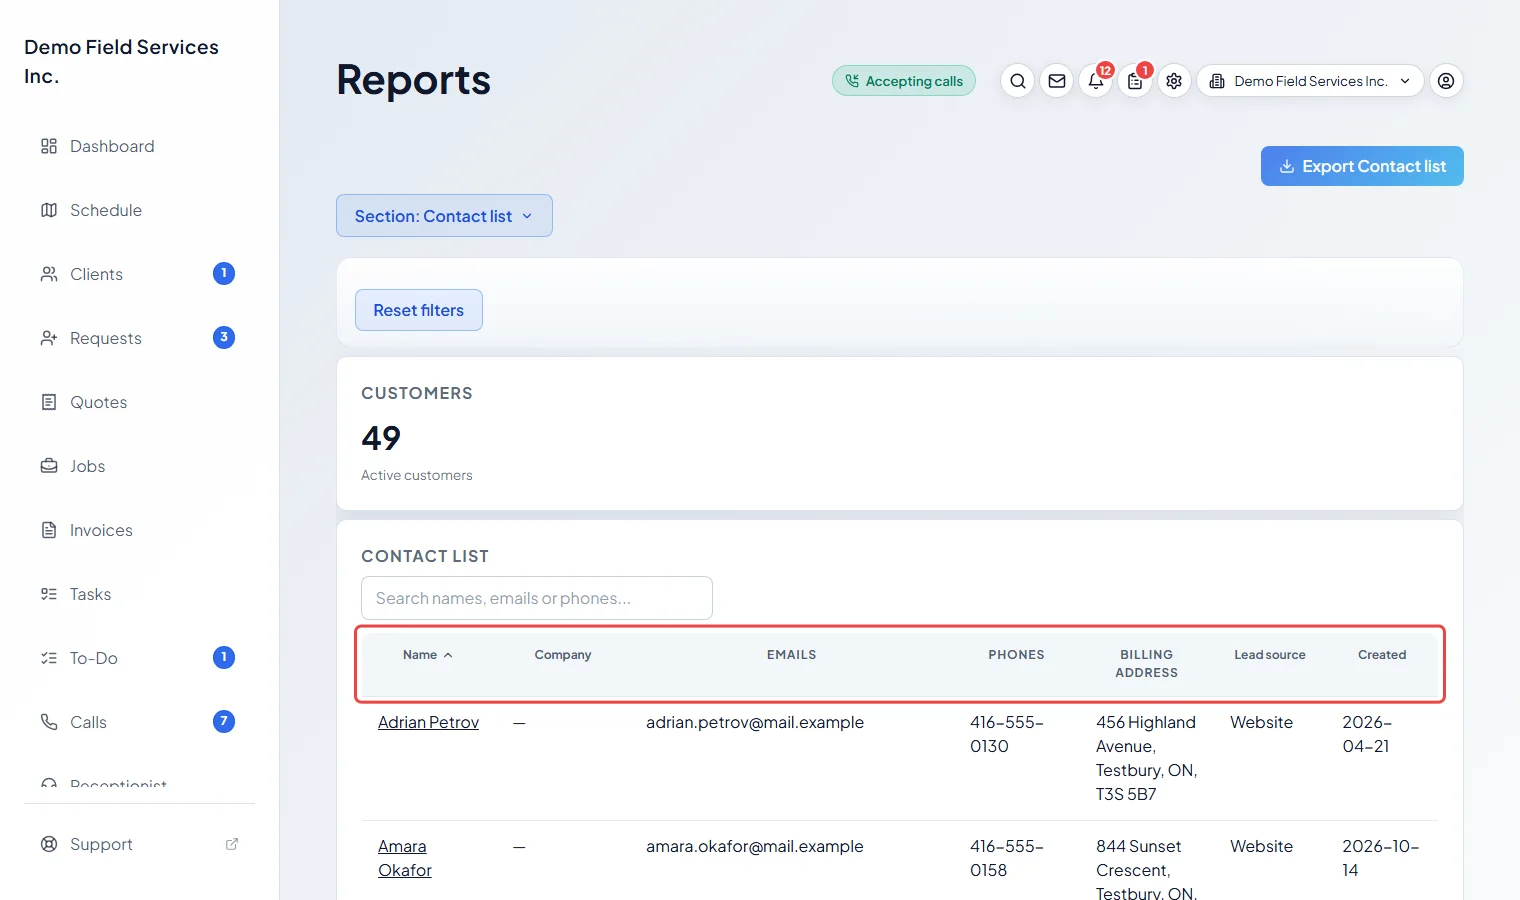1520x900 pixels.
Task: Click phone number 416-555-0130
Action: (x=1007, y=734)
